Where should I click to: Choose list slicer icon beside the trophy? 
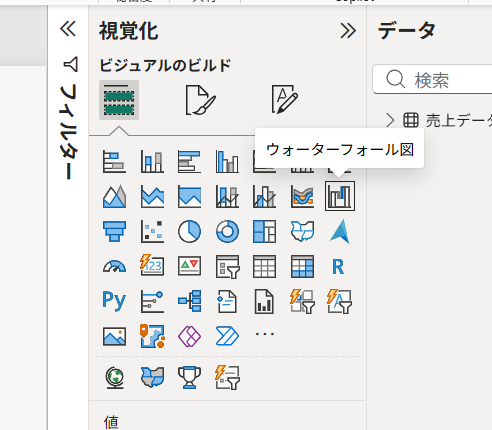click(x=228, y=377)
